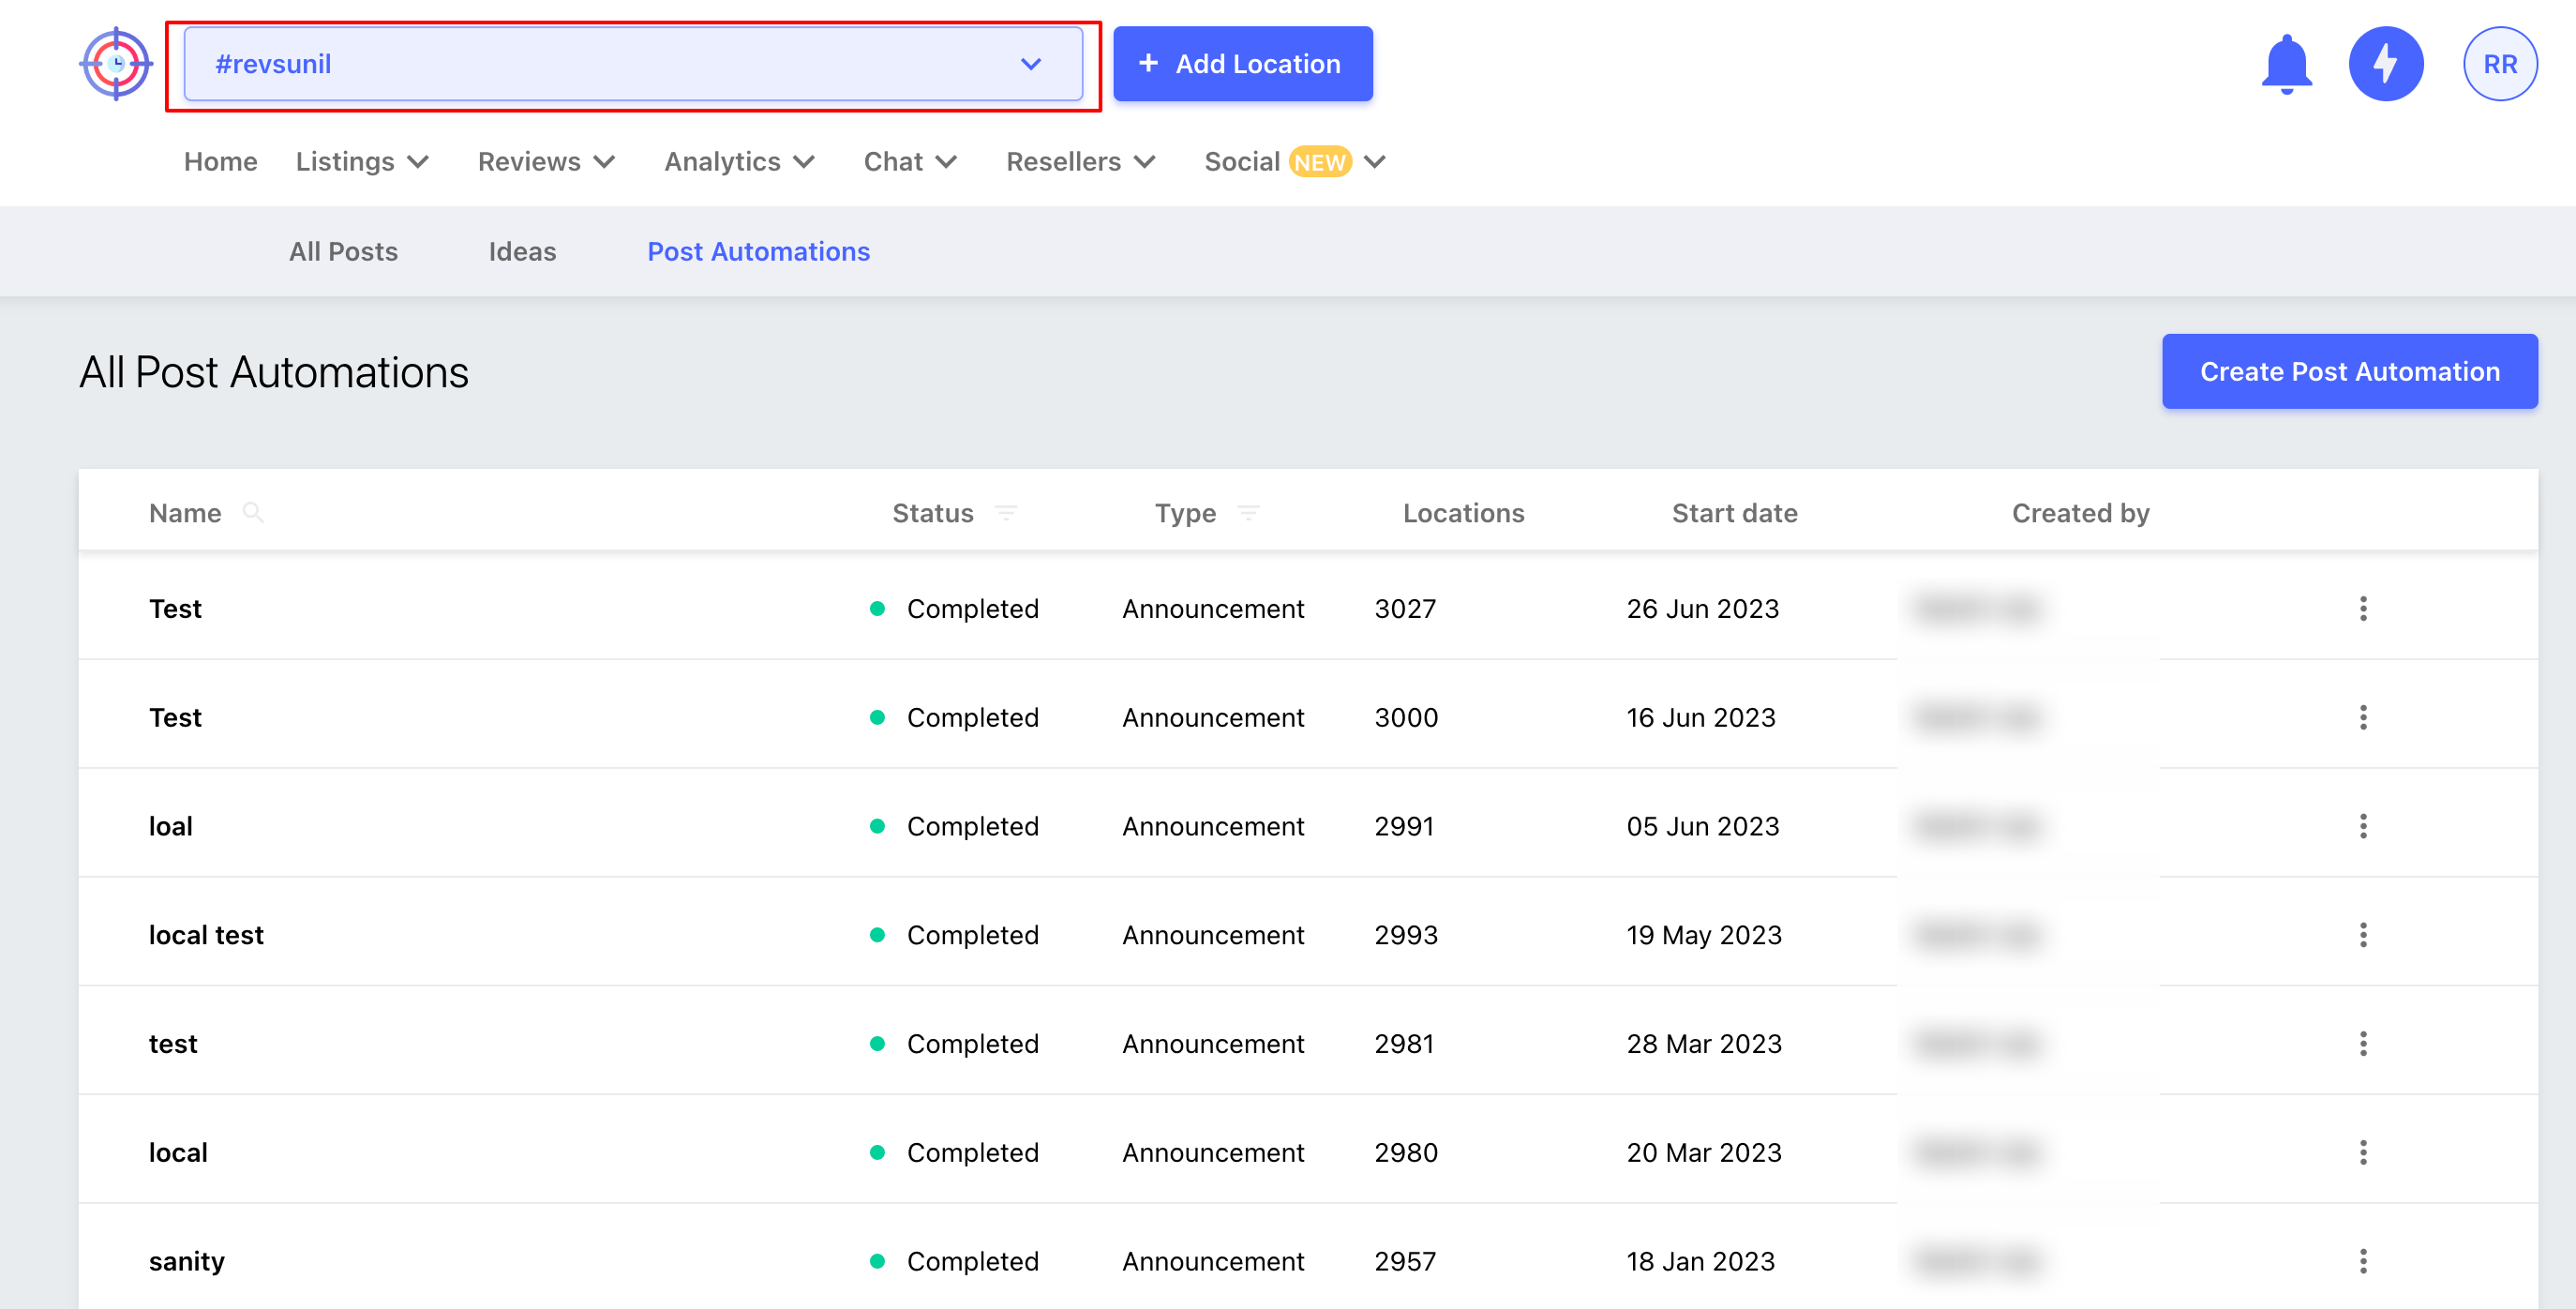
Task: Open the notifications bell
Action: (2286, 64)
